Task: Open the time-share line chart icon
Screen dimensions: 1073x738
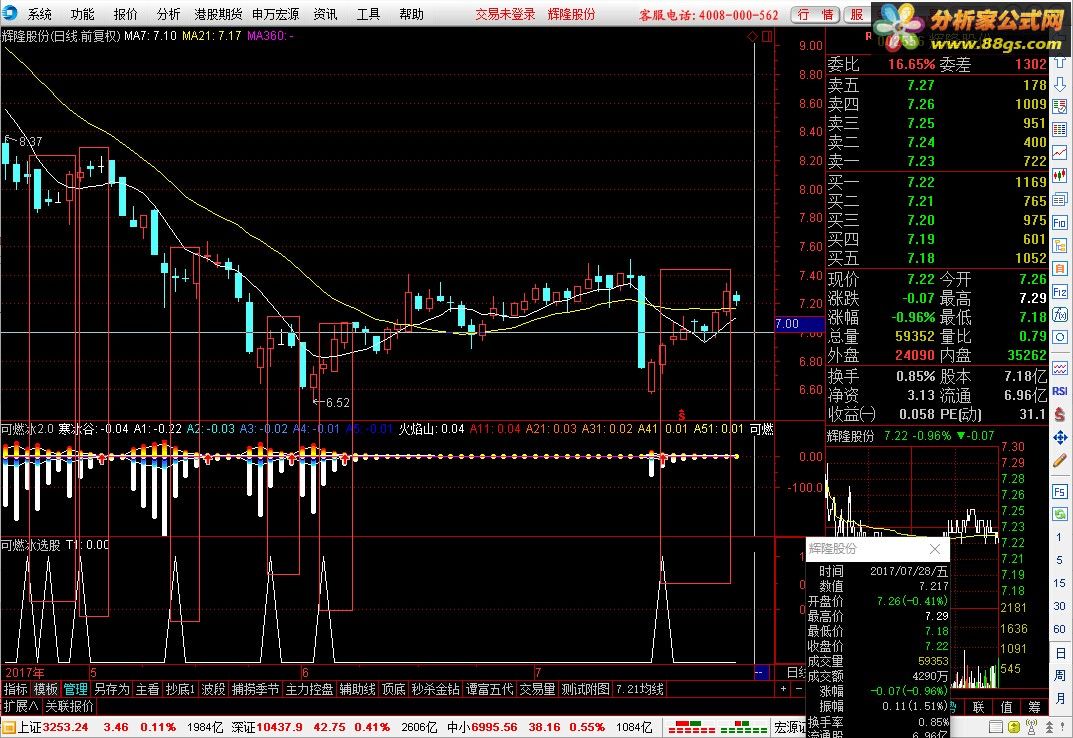Action: (x=1060, y=152)
